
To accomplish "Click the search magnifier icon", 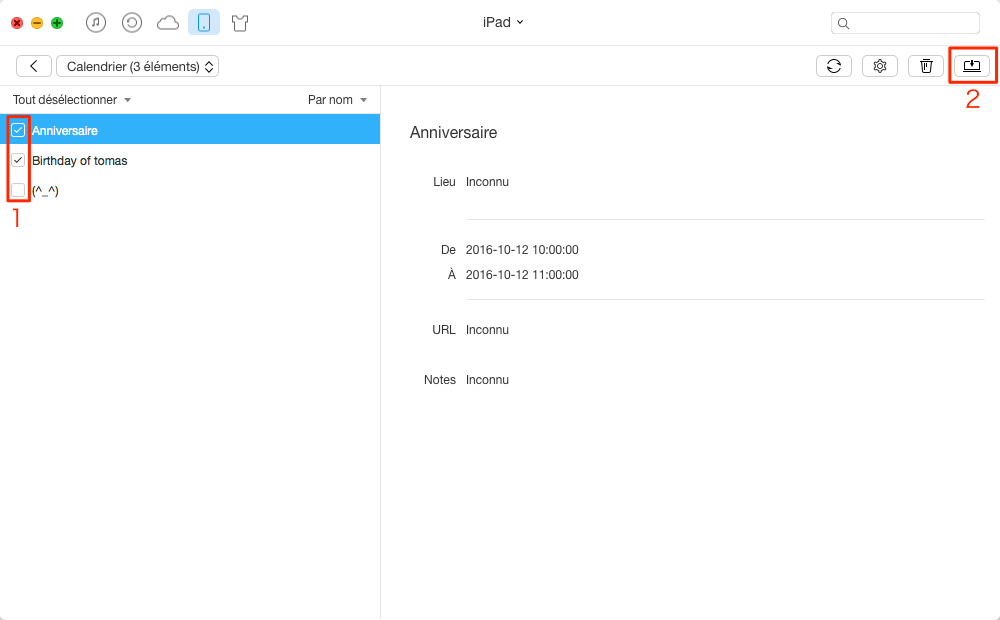I will (843, 24).
